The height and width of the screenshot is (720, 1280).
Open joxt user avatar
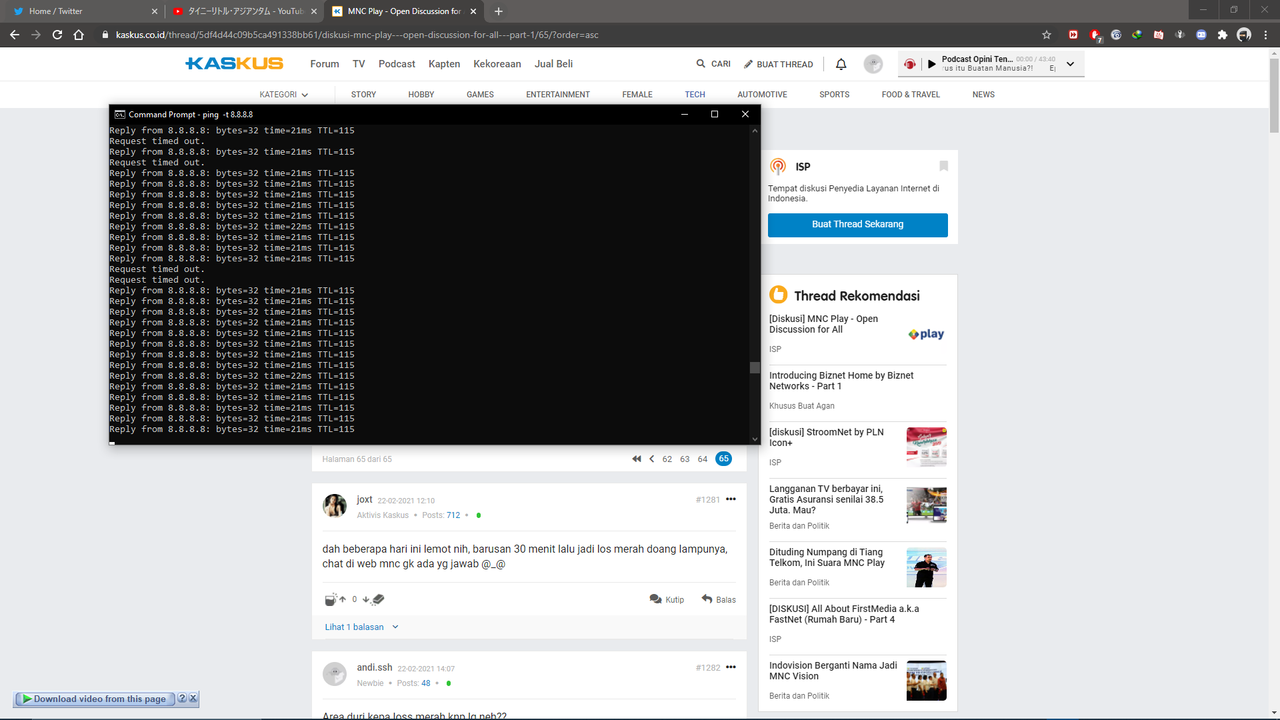[x=335, y=505]
